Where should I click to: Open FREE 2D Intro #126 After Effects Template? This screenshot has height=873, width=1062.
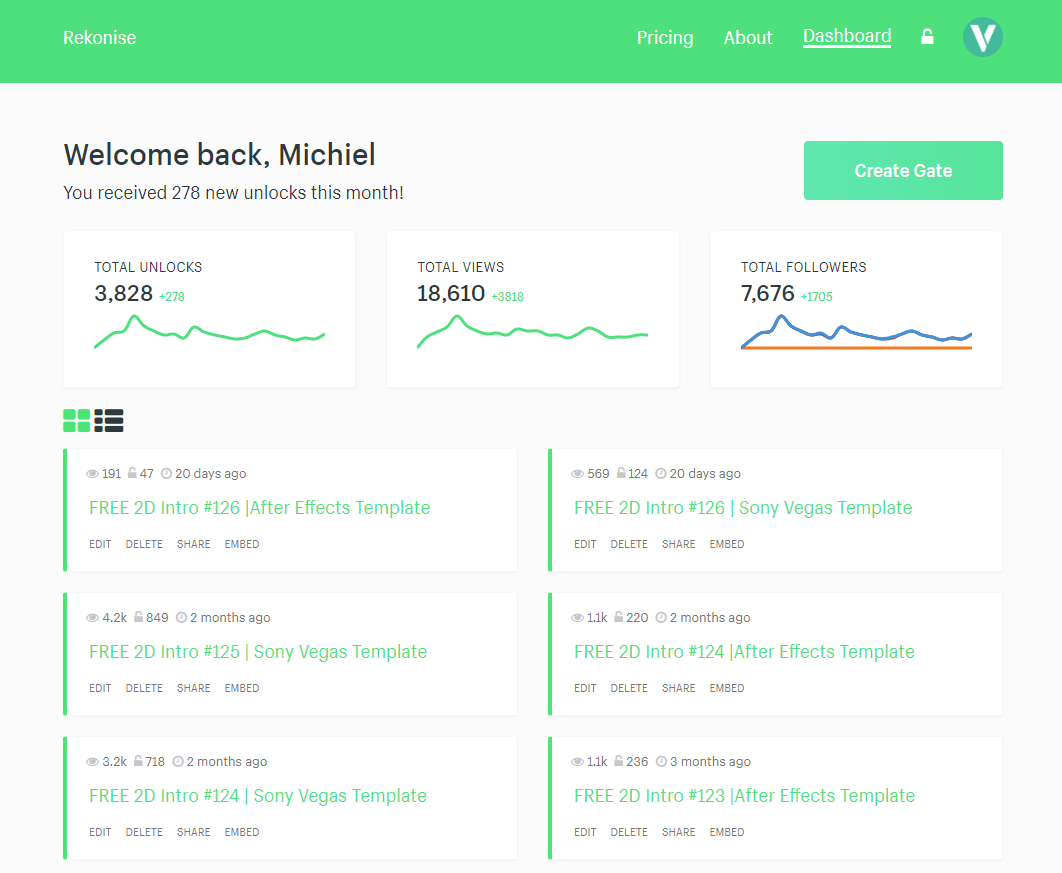259,508
